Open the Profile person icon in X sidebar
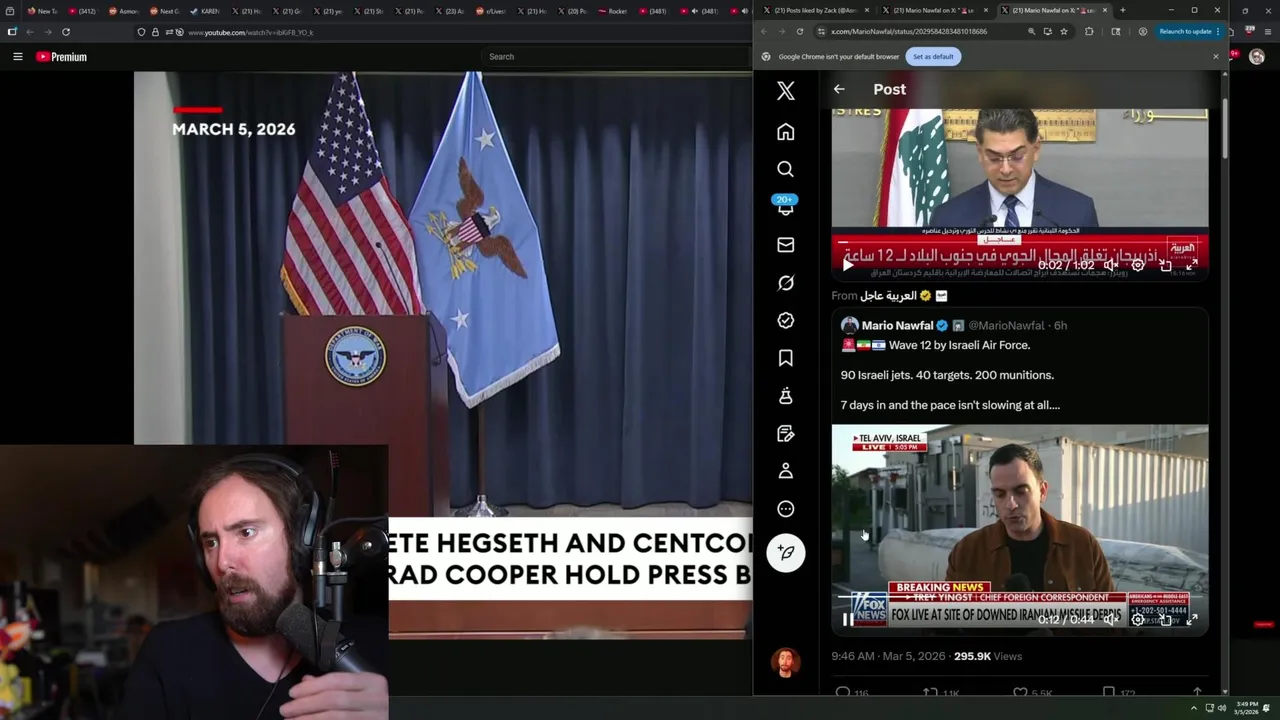This screenshot has height=720, width=1280. click(786, 471)
